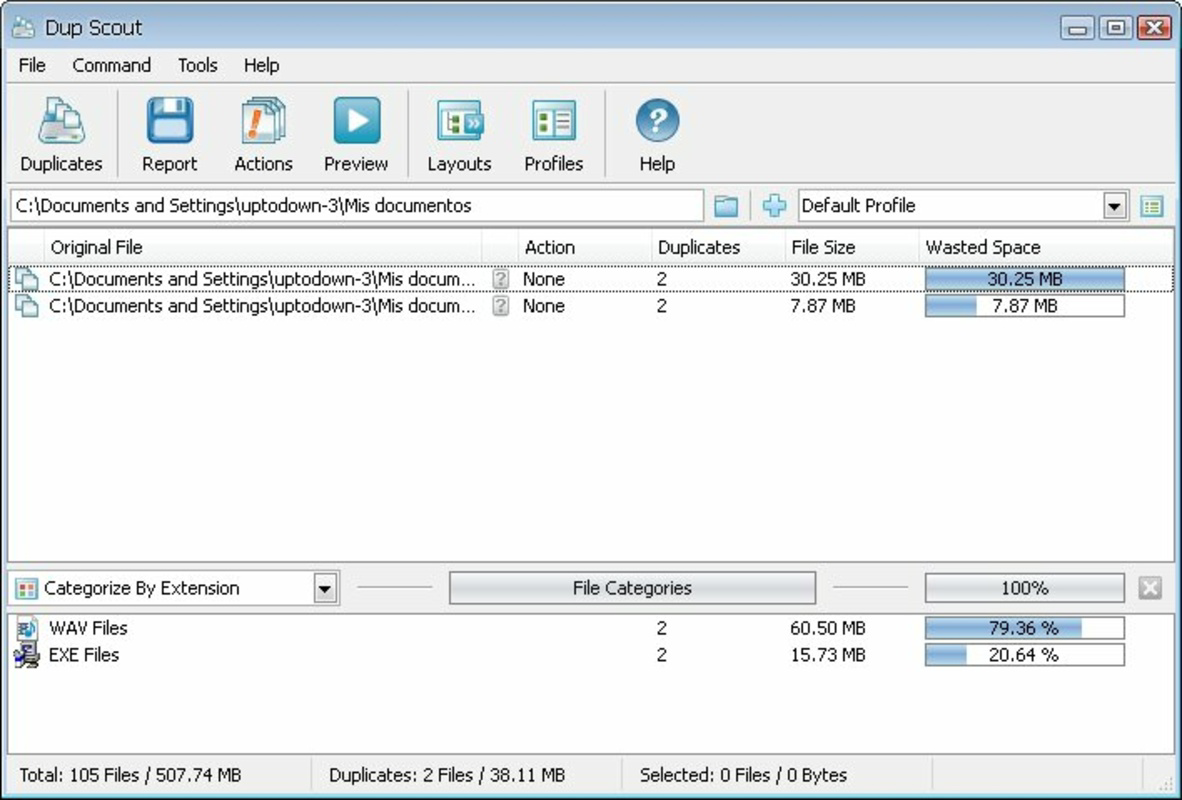
Task: Open the Categorize By Extension dropdown arrow
Action: [325, 589]
